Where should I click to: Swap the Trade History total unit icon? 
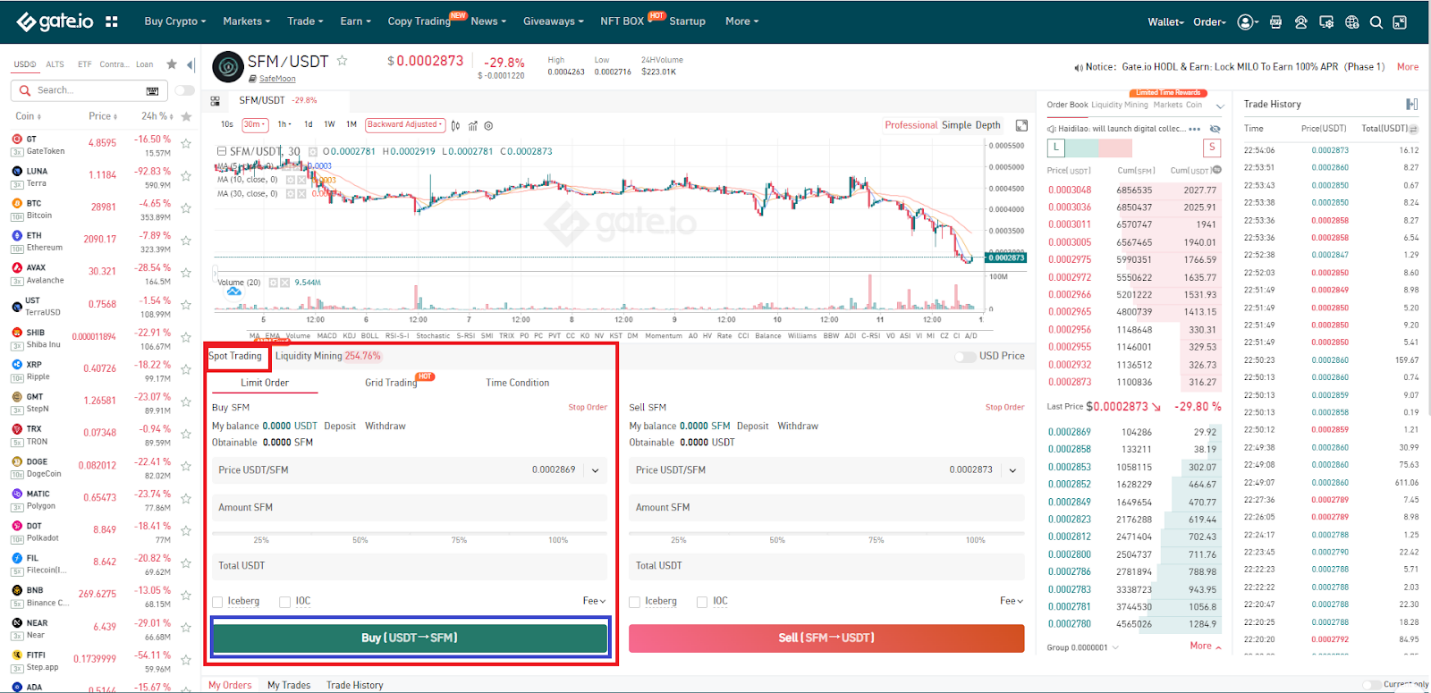(1415, 129)
